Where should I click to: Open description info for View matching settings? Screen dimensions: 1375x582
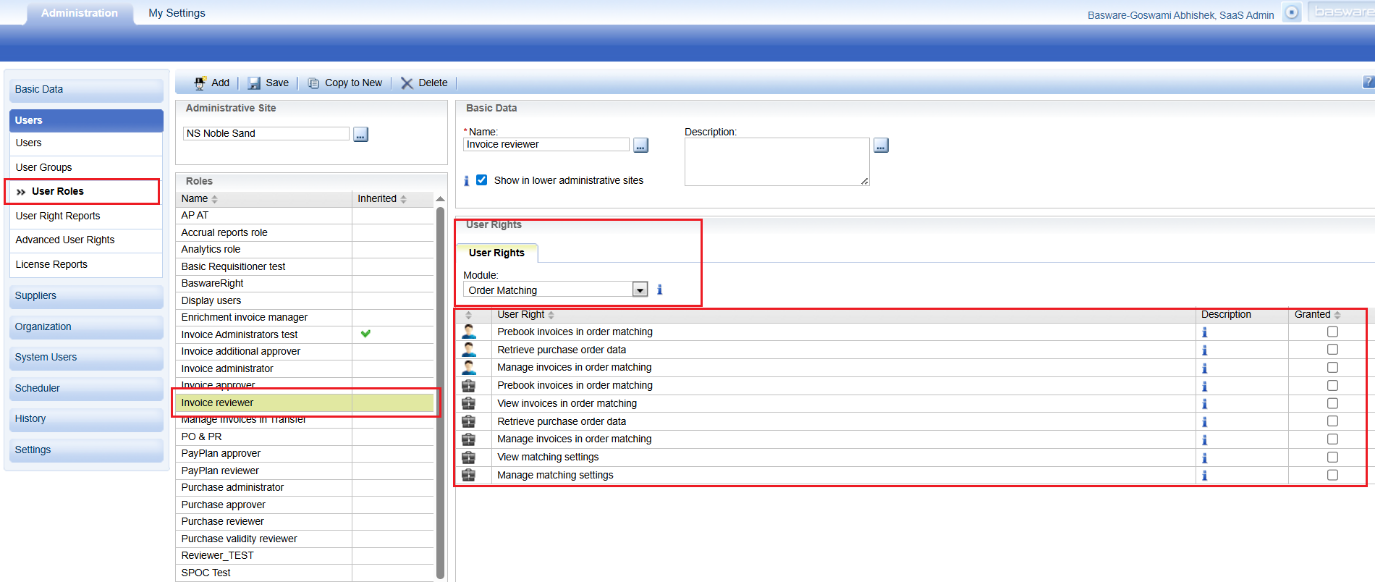point(1204,458)
